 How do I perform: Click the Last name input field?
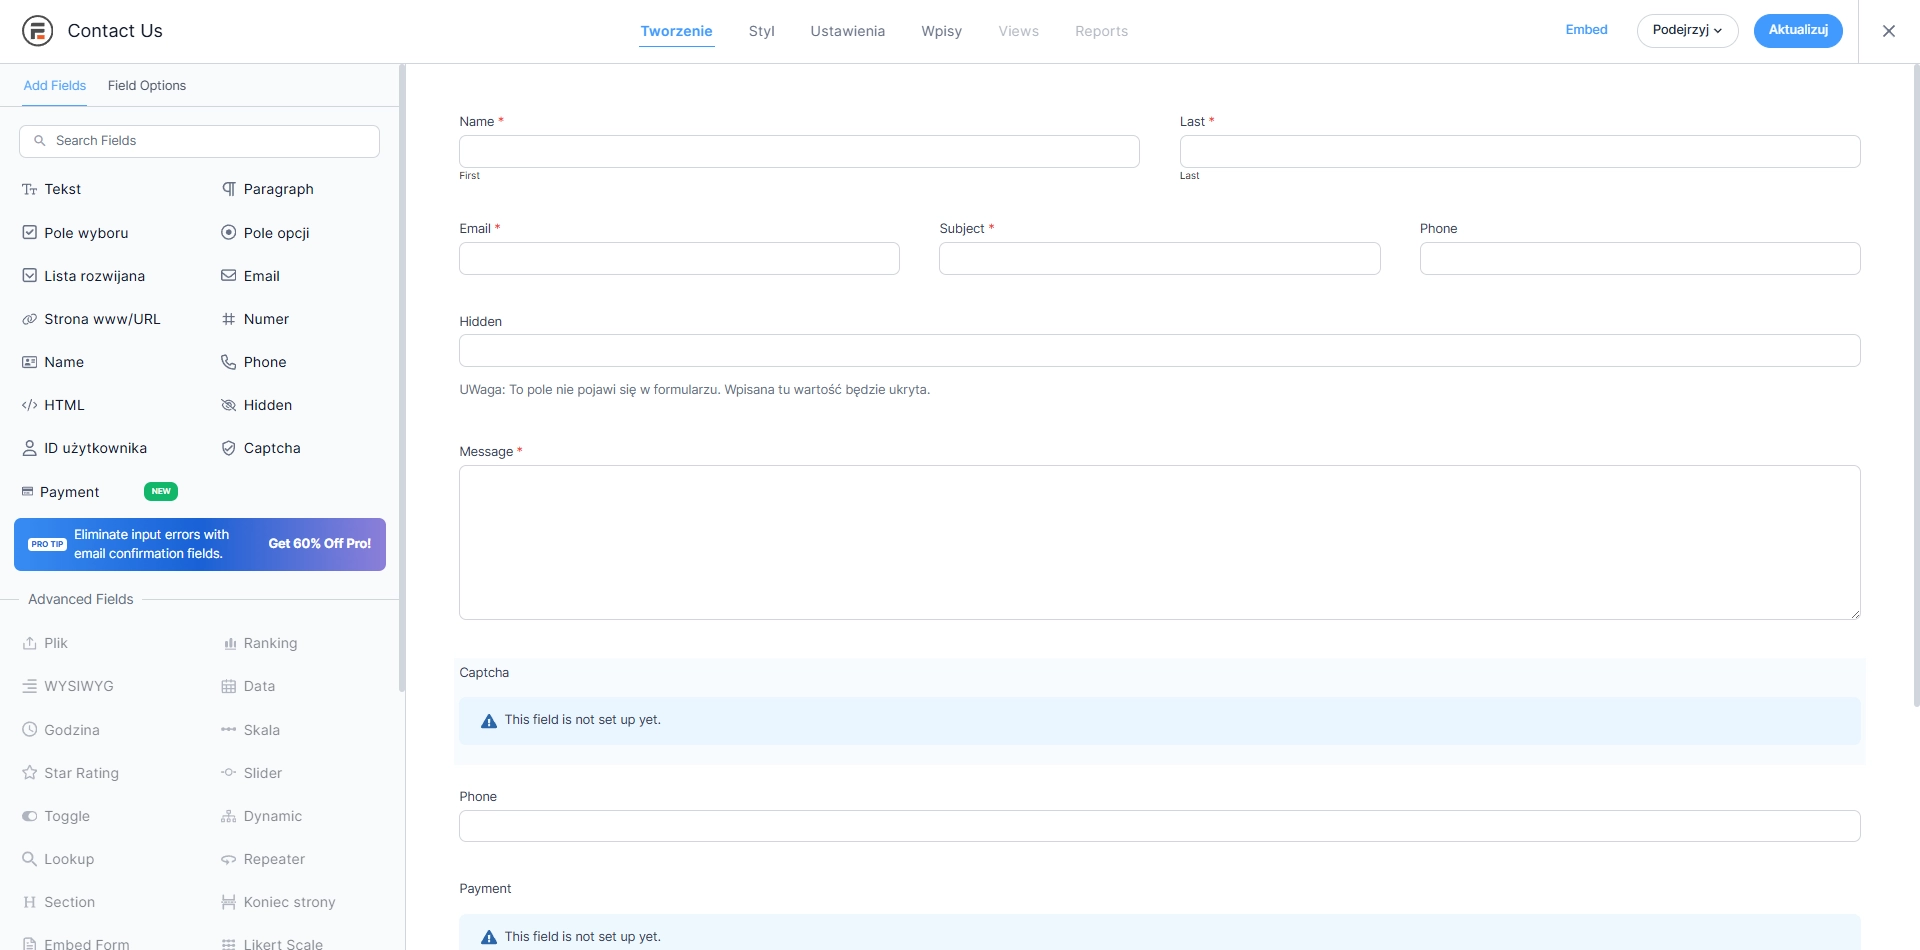(x=1520, y=151)
